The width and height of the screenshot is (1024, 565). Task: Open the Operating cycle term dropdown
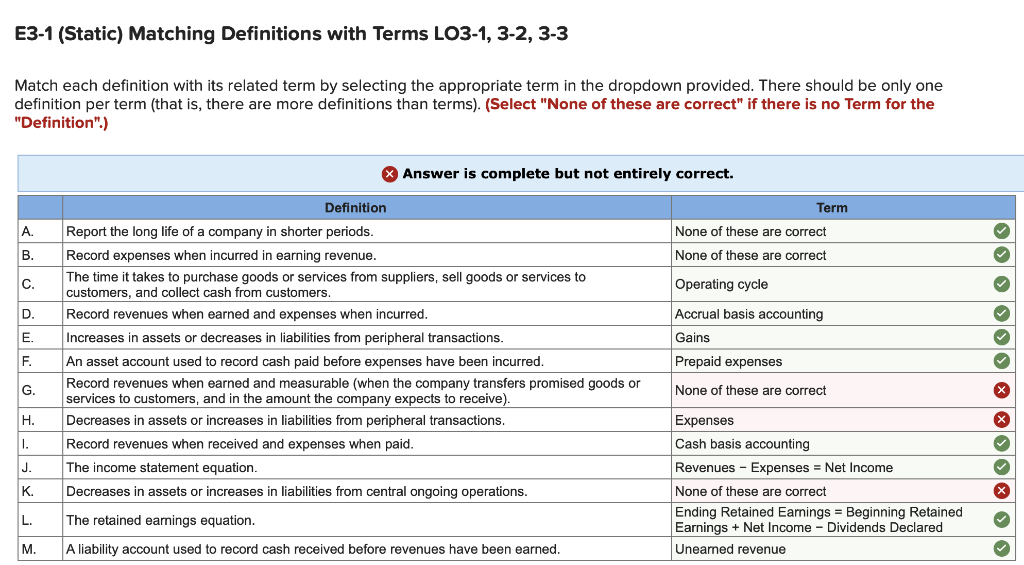[842, 284]
